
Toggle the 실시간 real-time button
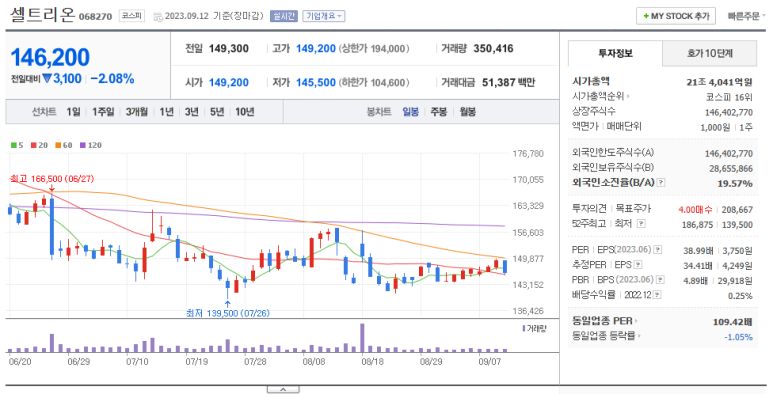point(283,16)
